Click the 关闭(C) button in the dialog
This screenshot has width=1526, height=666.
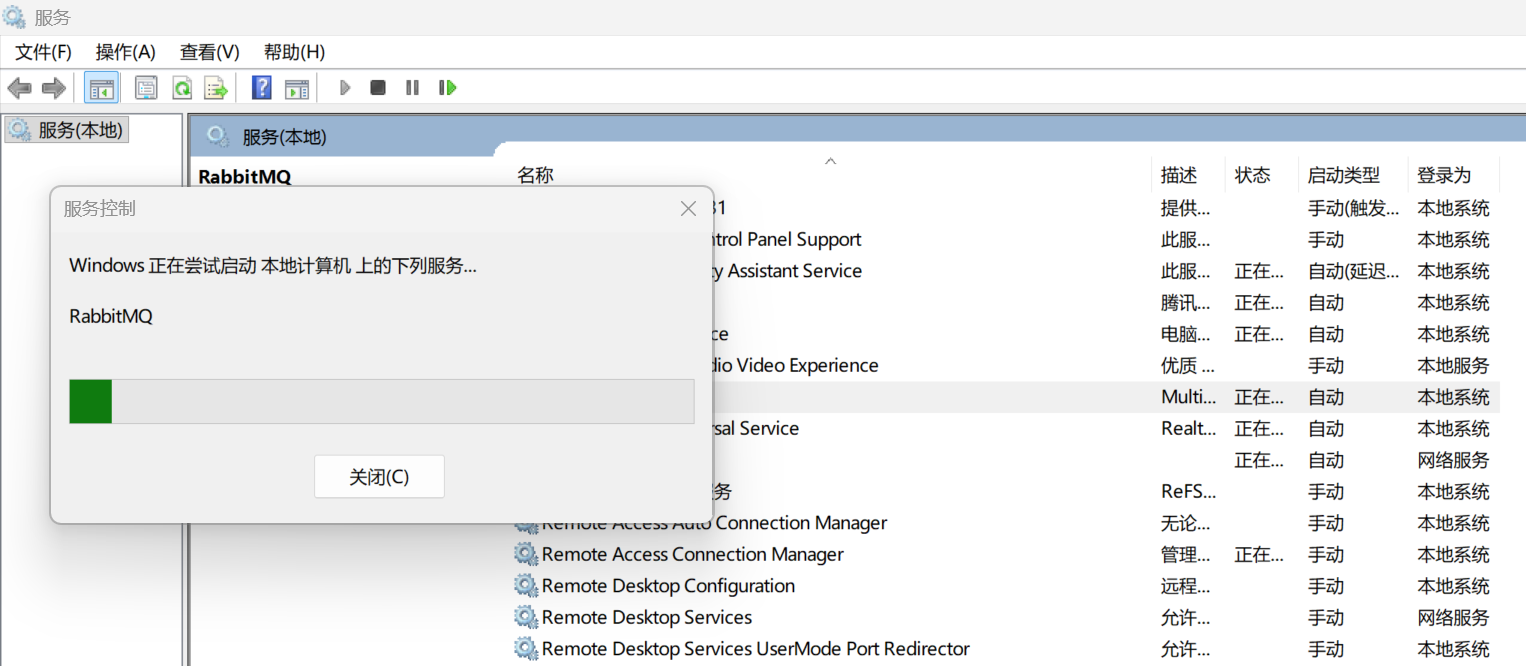click(x=379, y=477)
